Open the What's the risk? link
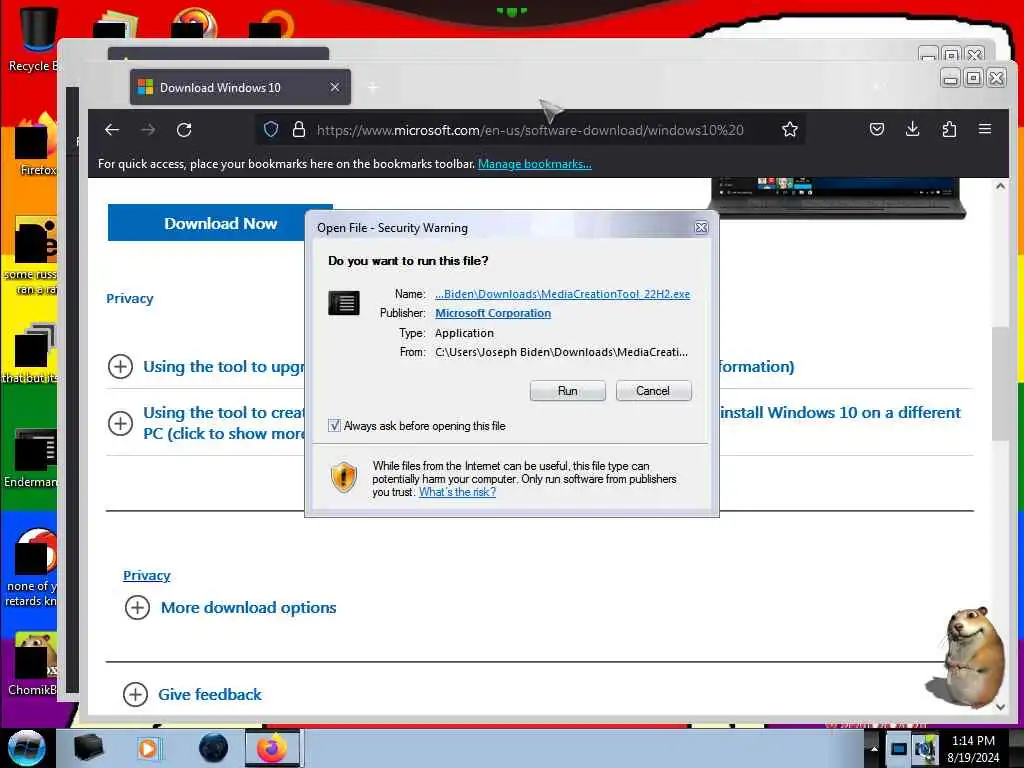The image size is (1024, 768). 457,492
